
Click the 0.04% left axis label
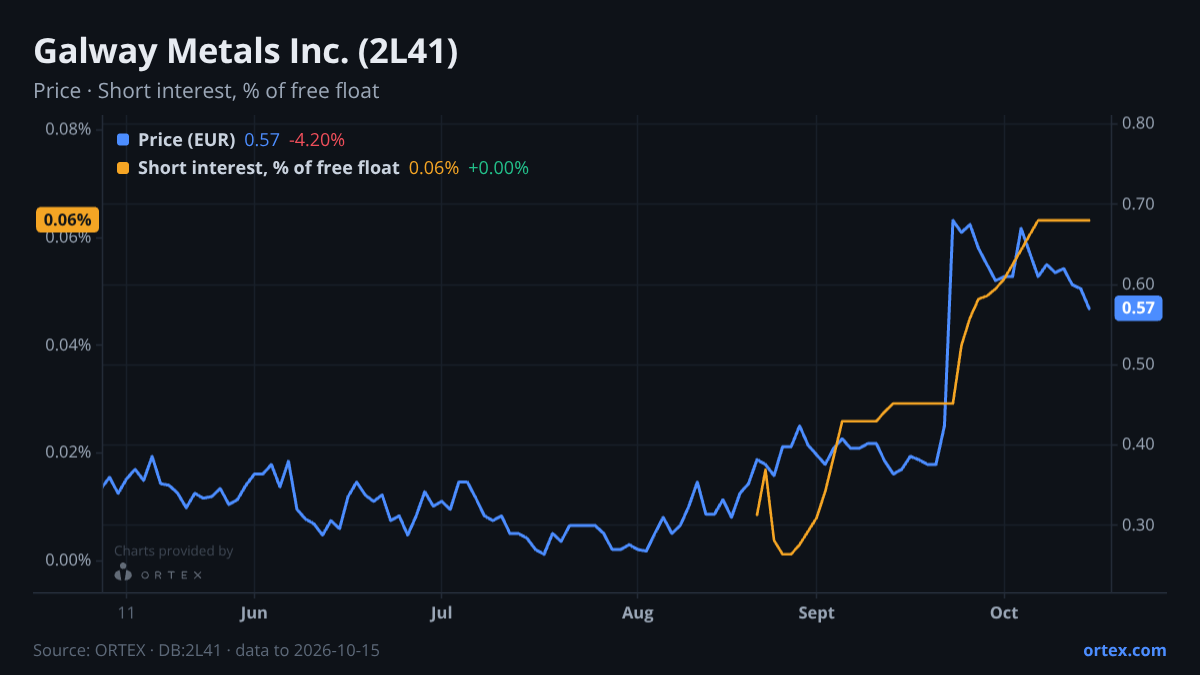pyautogui.click(x=68, y=345)
